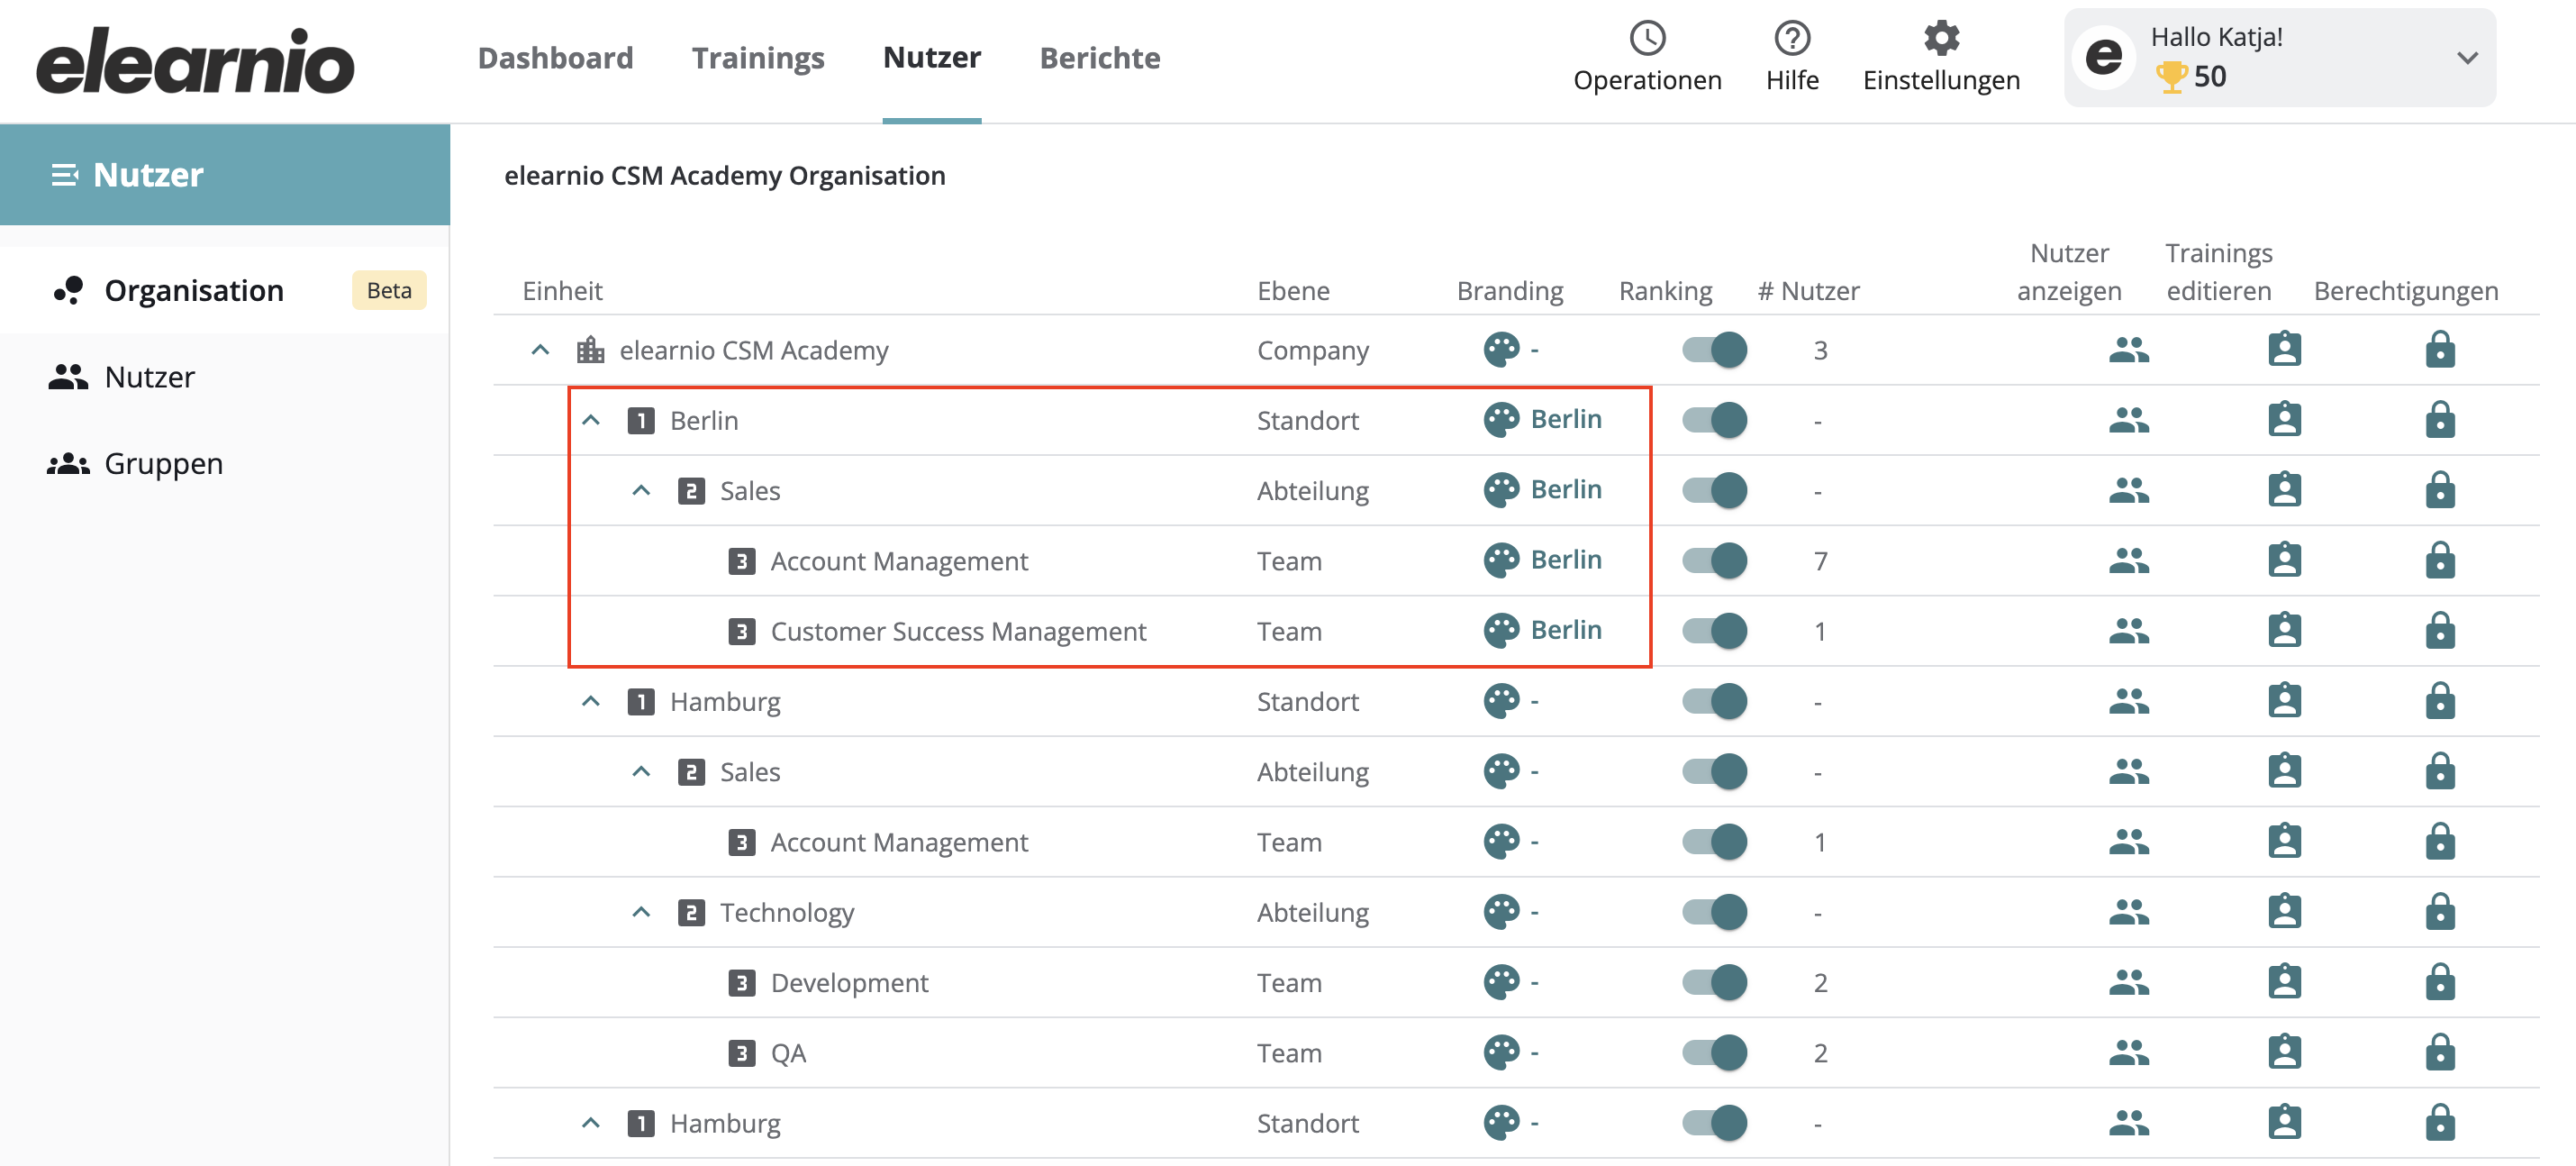Collapse the elearnio CSM Academy node
Viewport: 2576px width, 1166px height.
point(540,350)
